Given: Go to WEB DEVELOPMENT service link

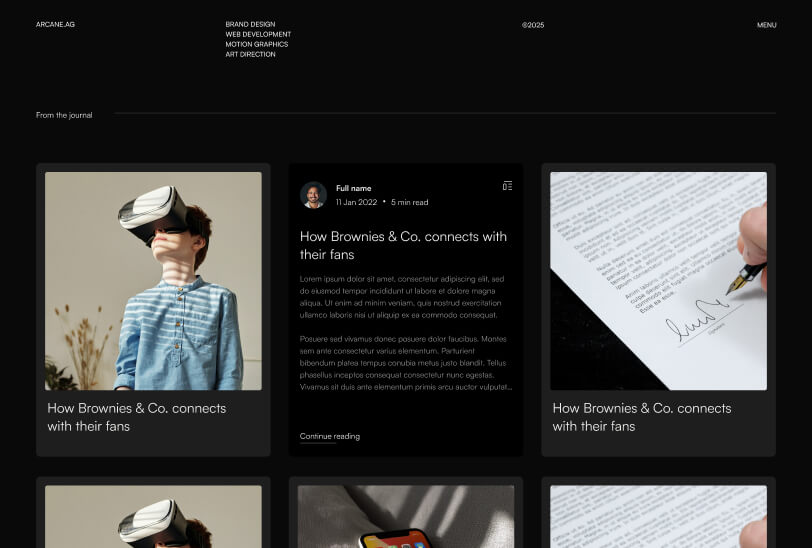Looking at the screenshot, I should [258, 34].
